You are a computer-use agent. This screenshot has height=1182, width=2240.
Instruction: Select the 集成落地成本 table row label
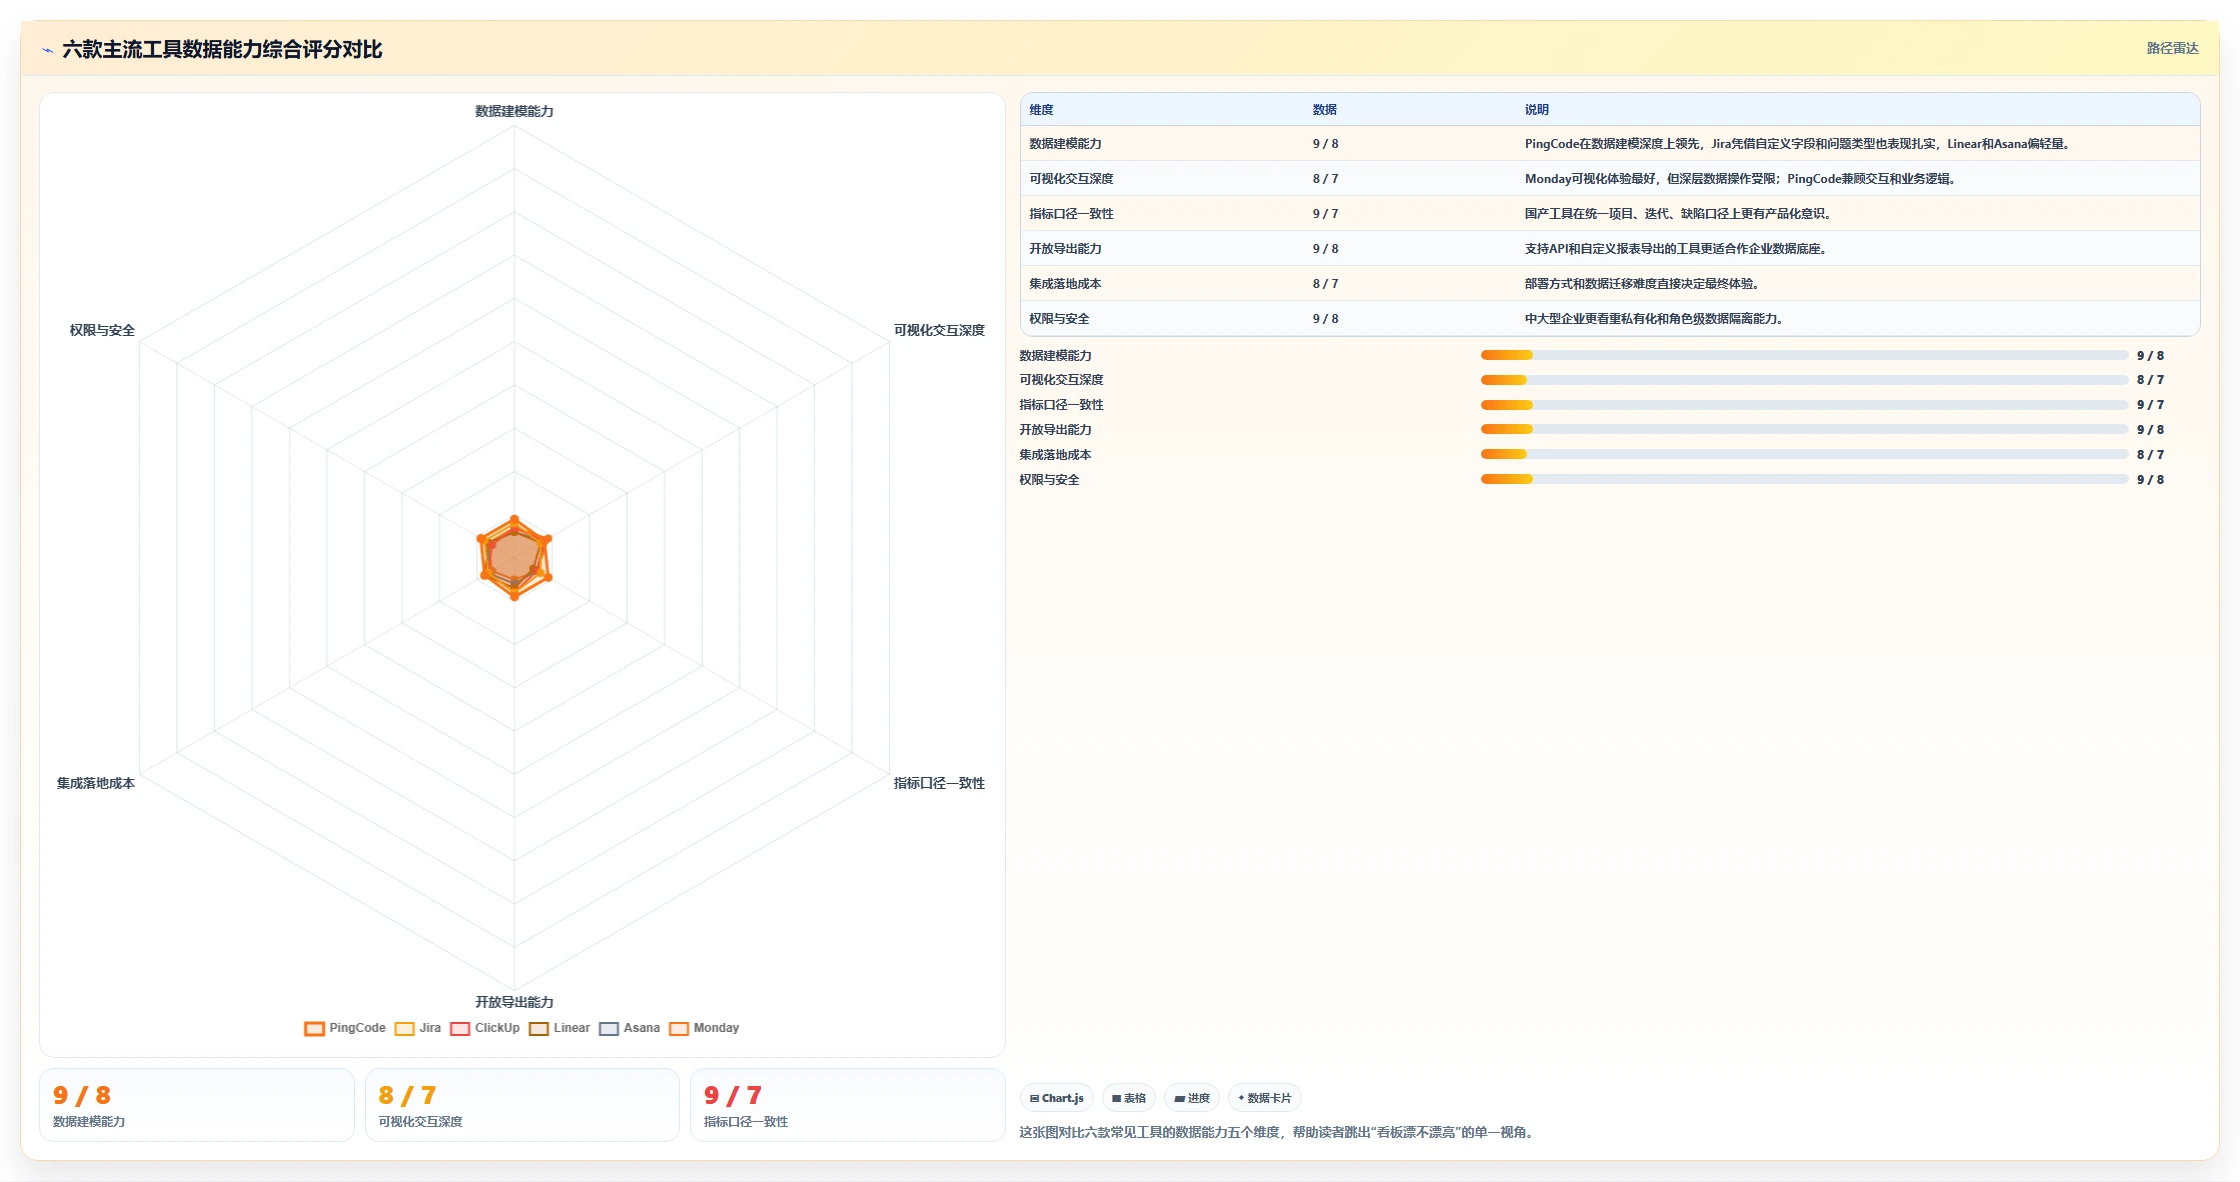(1065, 284)
